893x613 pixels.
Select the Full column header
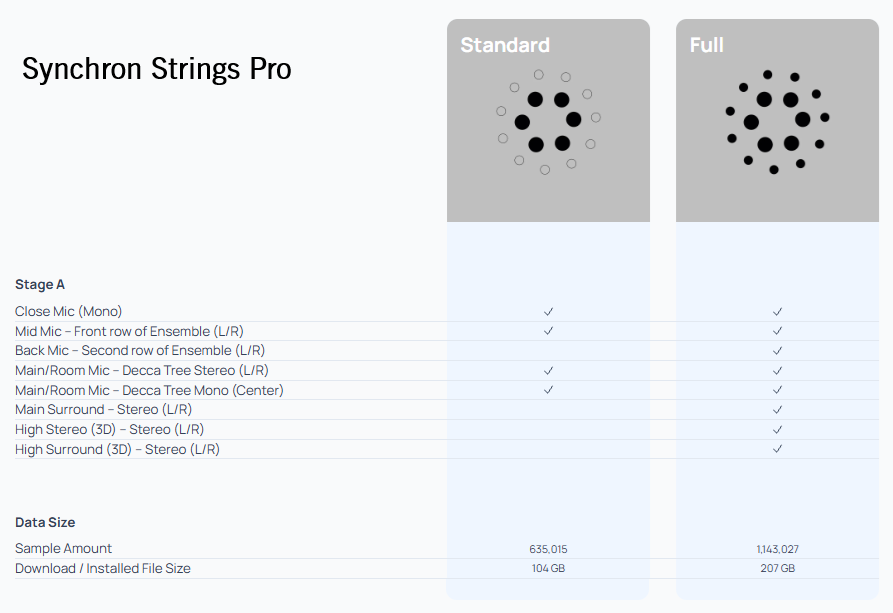tap(707, 45)
